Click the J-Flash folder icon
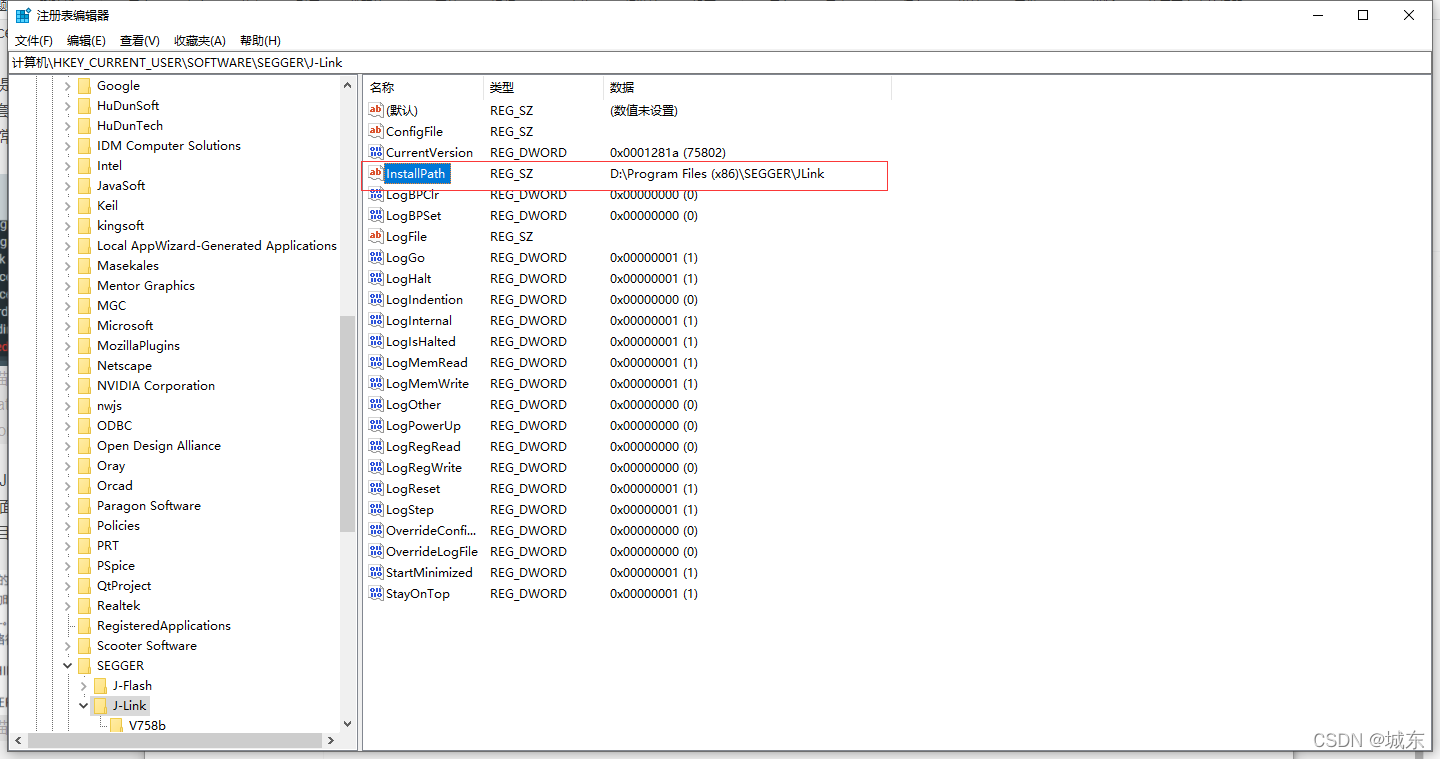Viewport: 1440px width, 759px height. [100, 685]
